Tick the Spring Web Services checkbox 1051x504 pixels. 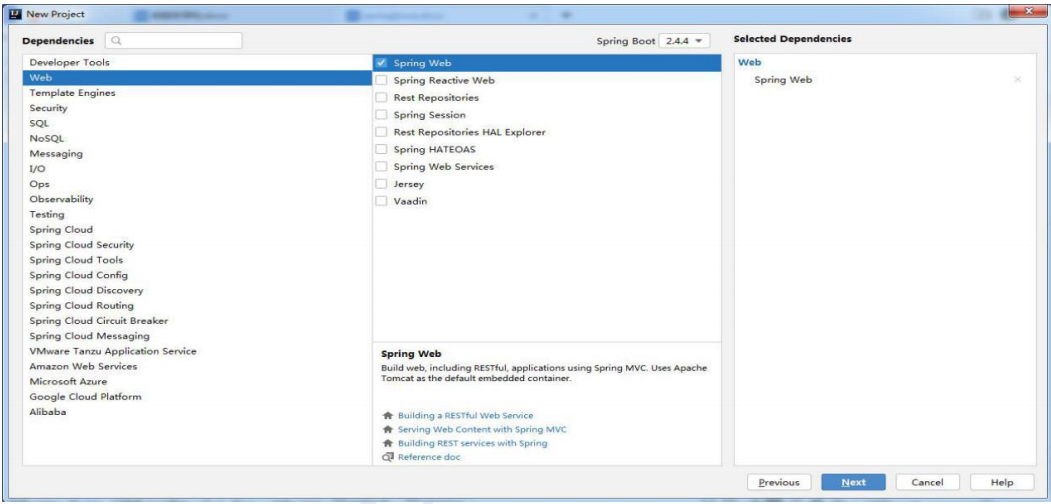(x=381, y=167)
